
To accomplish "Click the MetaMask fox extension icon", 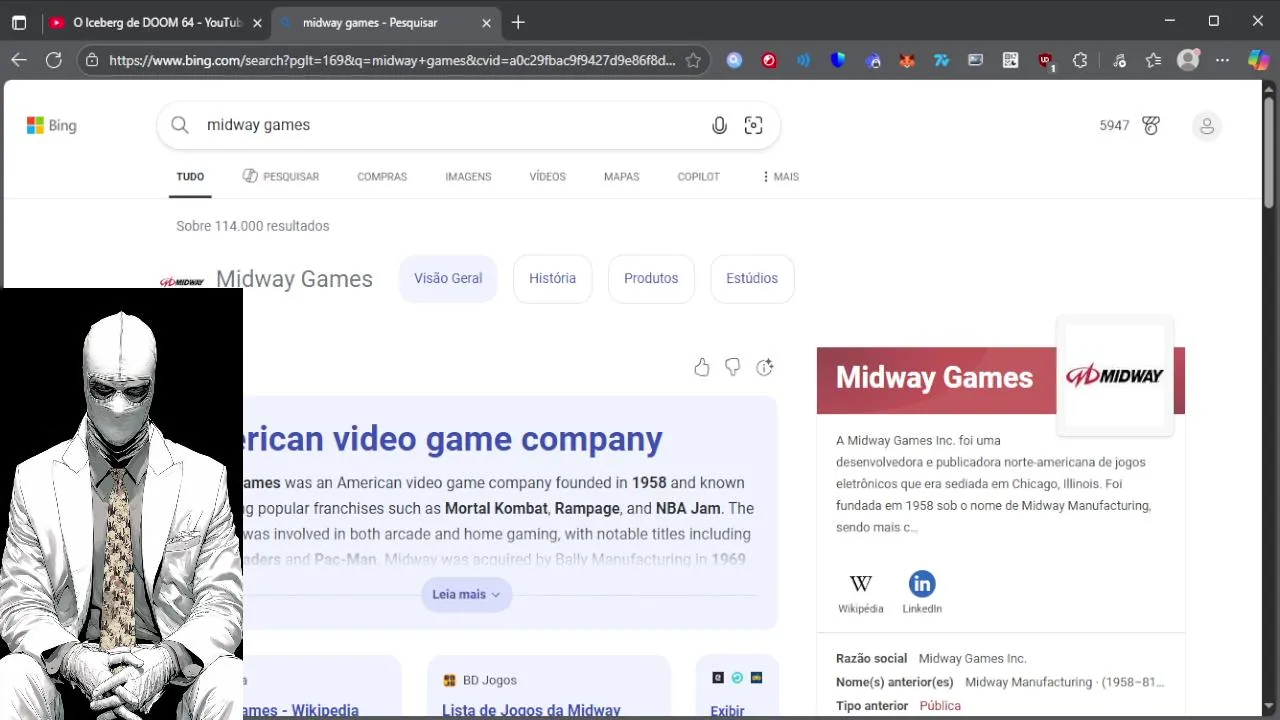I will 907,60.
